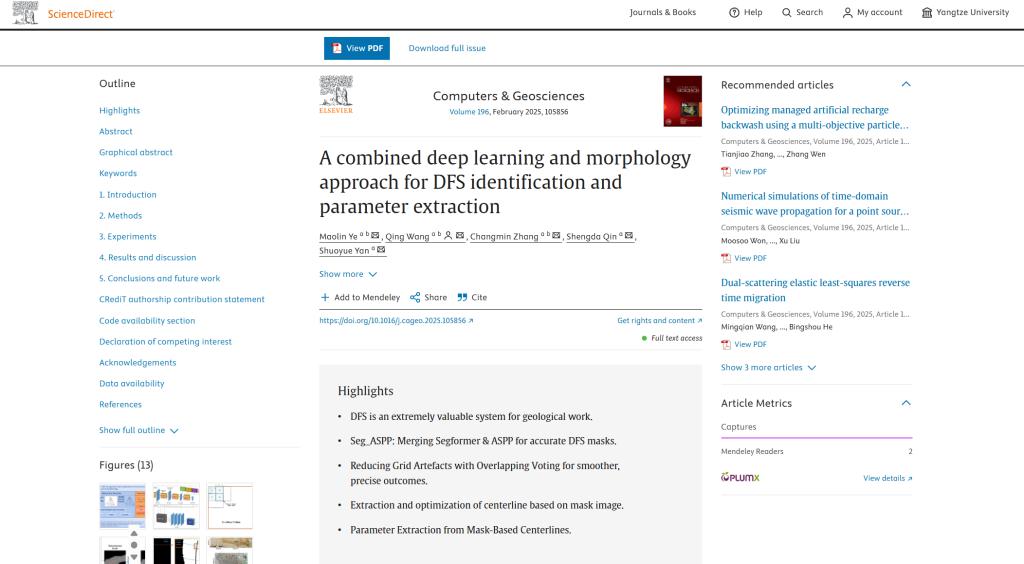Expand author details with Show more
The width and height of the screenshot is (1024, 564).
pyautogui.click(x=348, y=274)
